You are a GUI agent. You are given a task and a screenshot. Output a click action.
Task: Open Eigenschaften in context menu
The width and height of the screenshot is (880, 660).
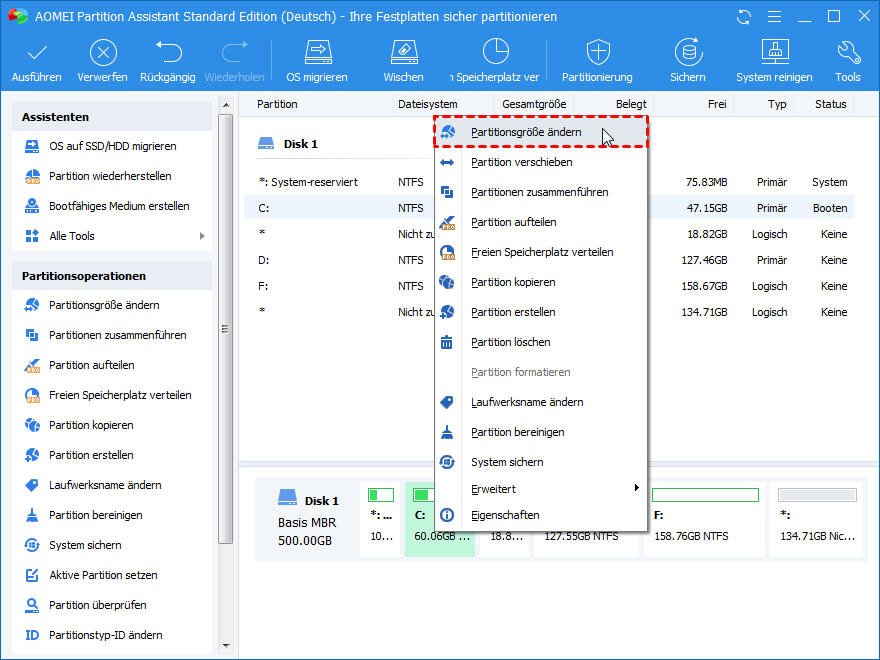(x=541, y=515)
